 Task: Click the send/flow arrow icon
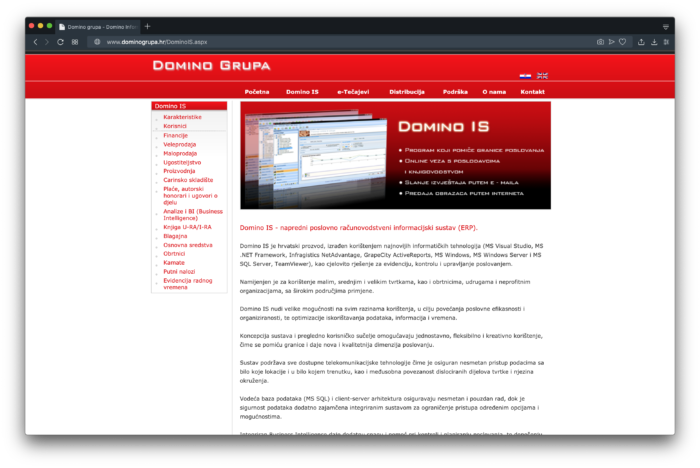[x=611, y=42]
